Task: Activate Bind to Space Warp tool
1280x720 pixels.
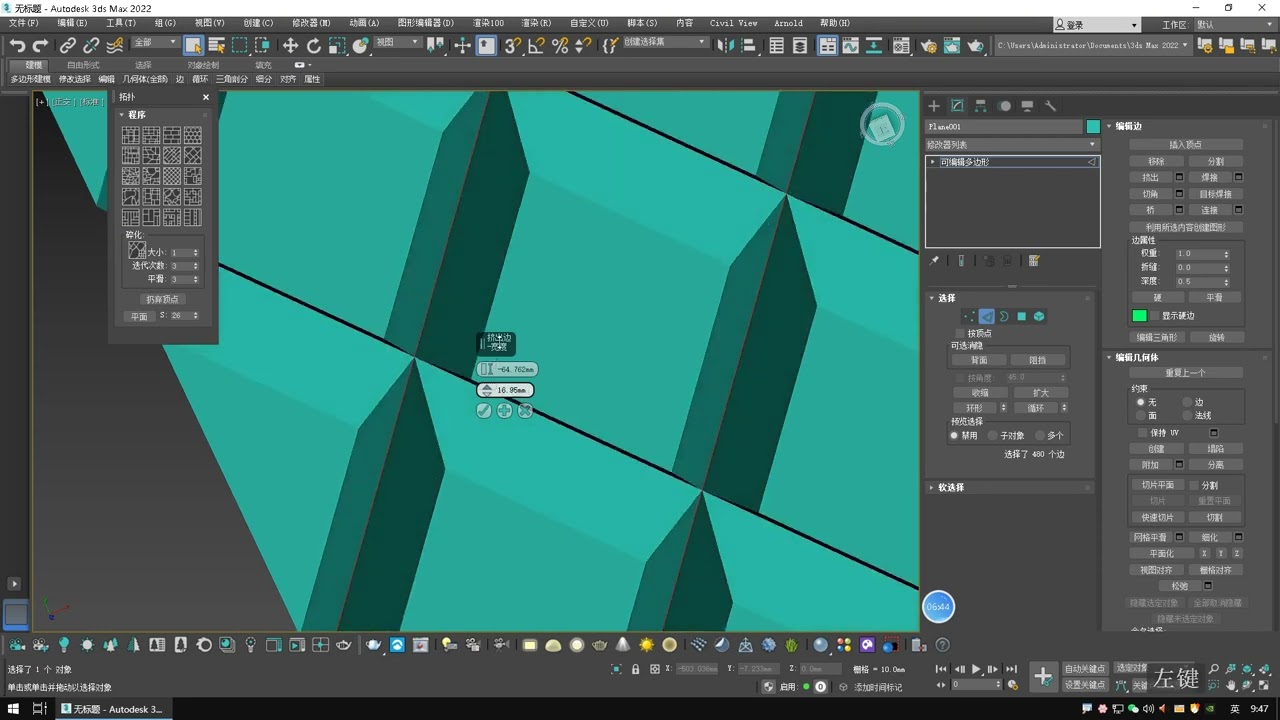Action: click(115, 45)
